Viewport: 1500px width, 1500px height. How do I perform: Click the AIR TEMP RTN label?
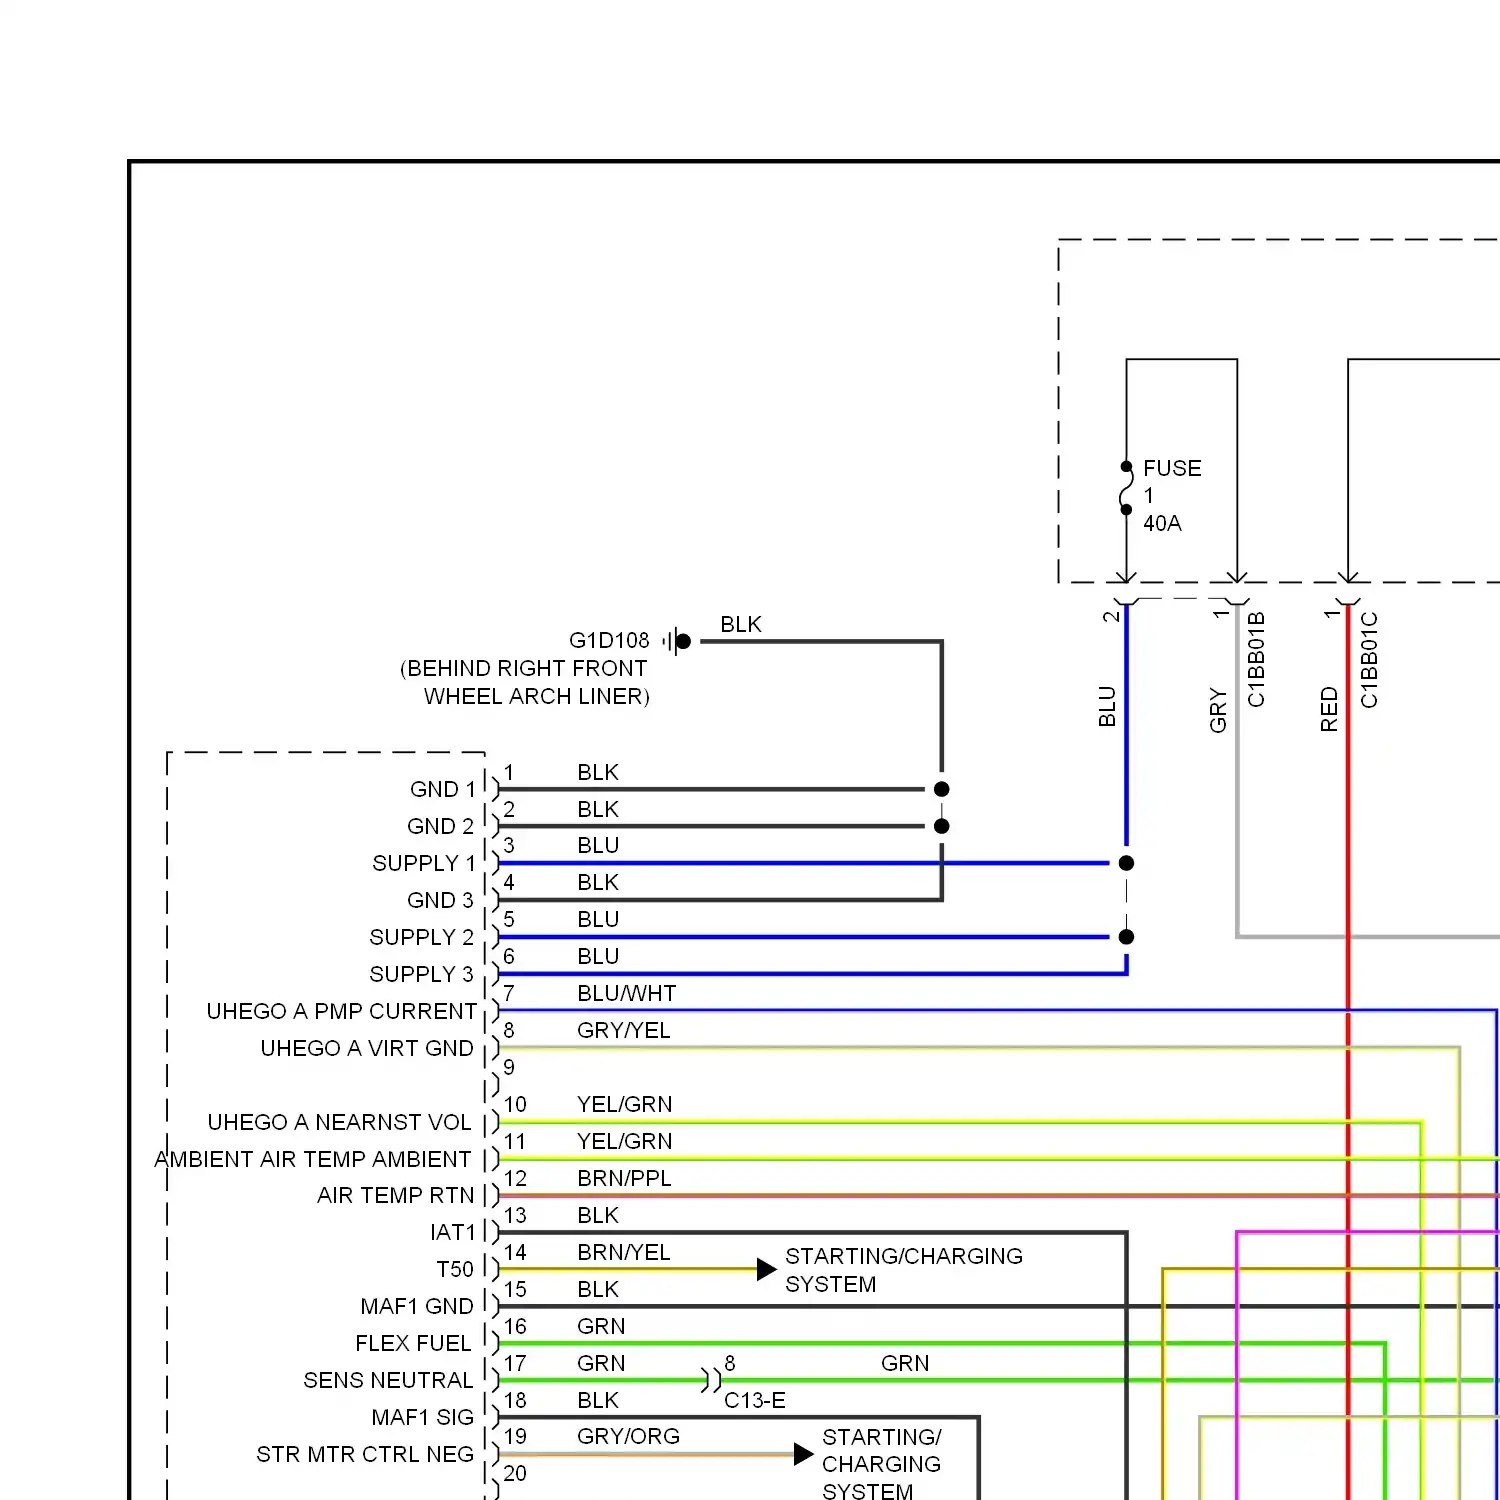(x=395, y=1195)
